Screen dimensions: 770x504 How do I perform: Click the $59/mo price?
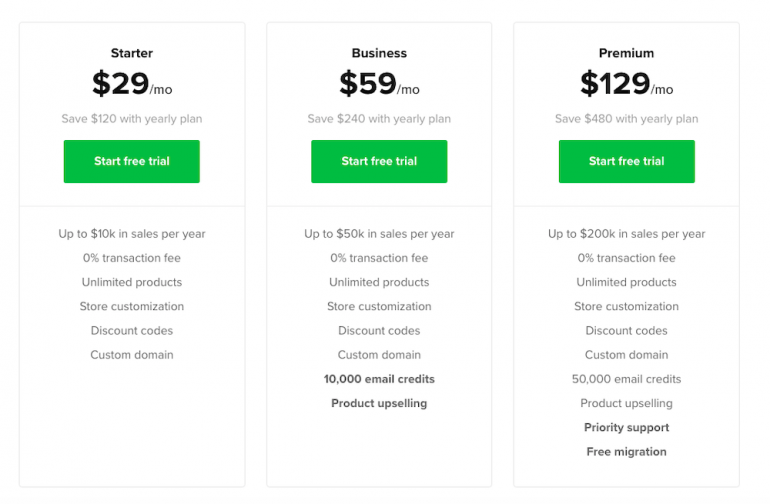(379, 85)
